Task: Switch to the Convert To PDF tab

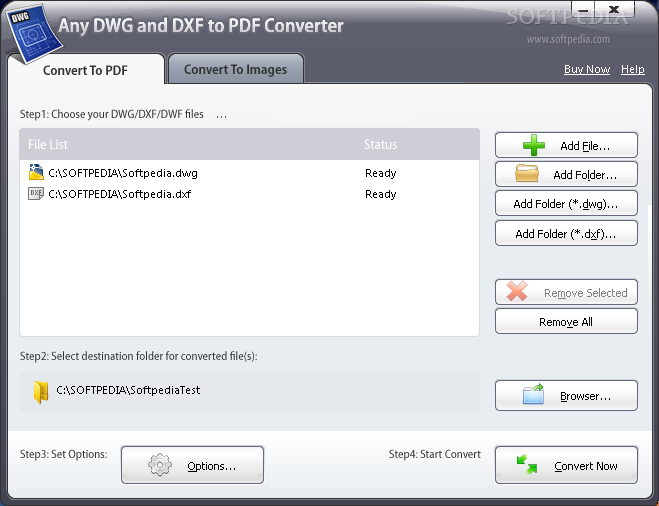Action: tap(85, 70)
